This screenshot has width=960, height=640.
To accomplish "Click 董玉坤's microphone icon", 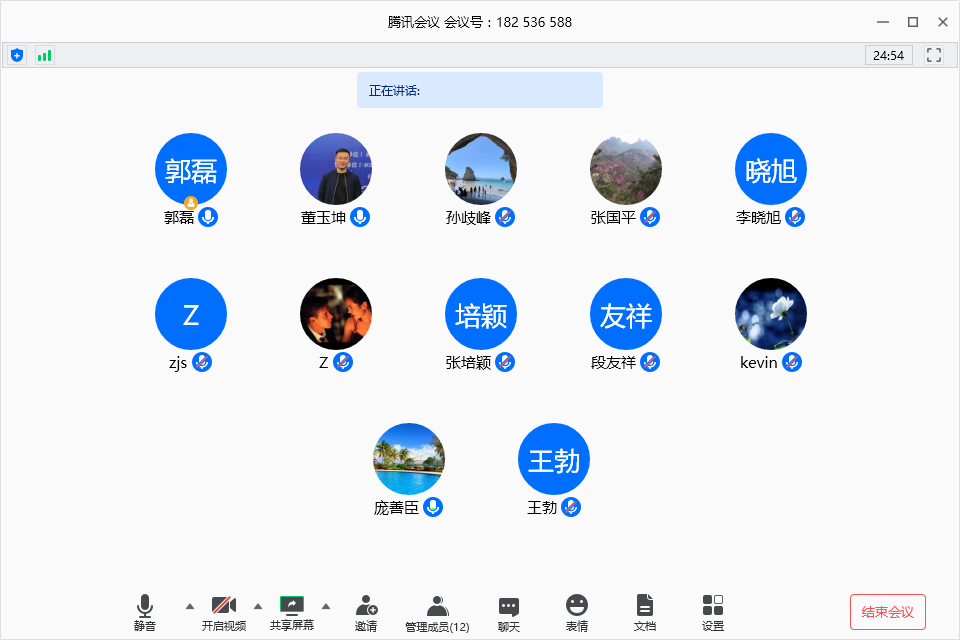I will coord(360,217).
